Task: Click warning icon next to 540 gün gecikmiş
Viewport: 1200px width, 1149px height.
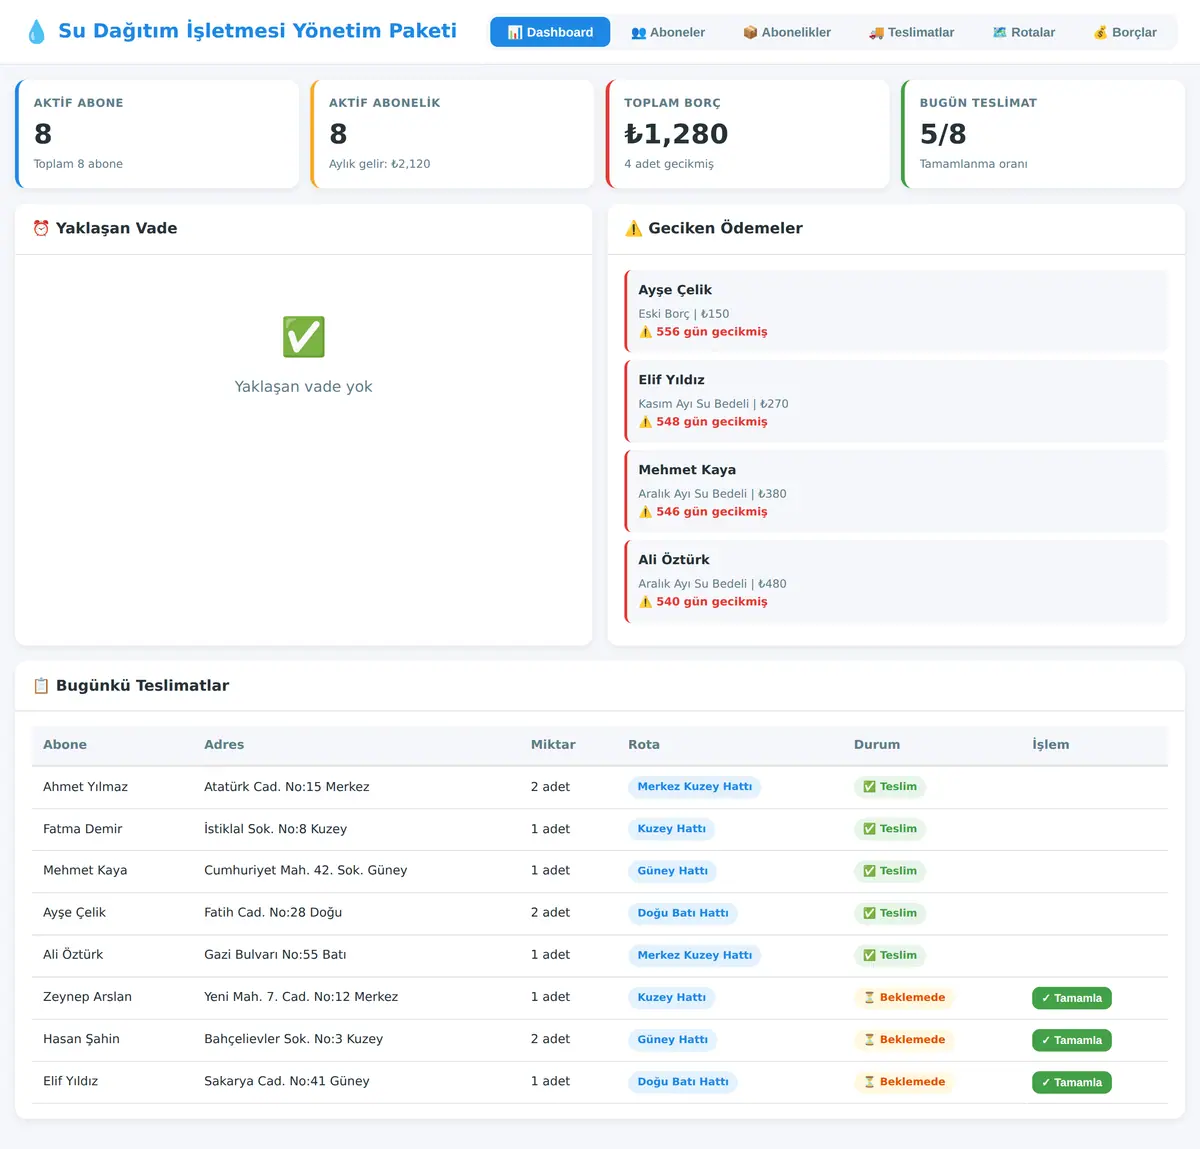Action: (x=645, y=602)
